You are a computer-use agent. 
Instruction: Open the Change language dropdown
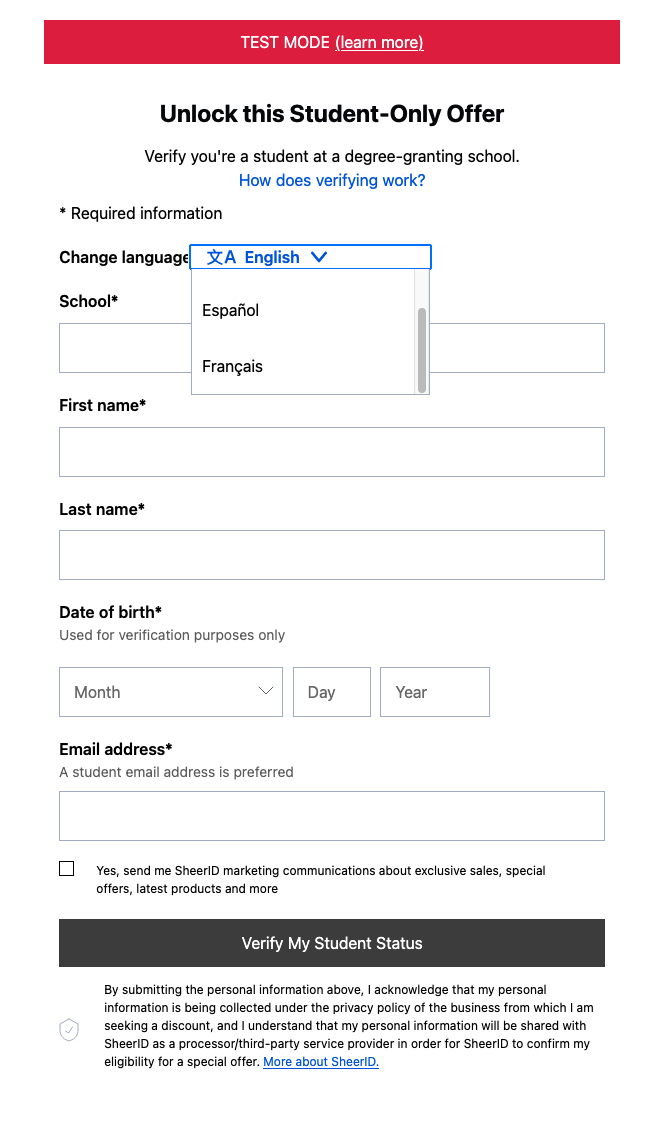[310, 257]
